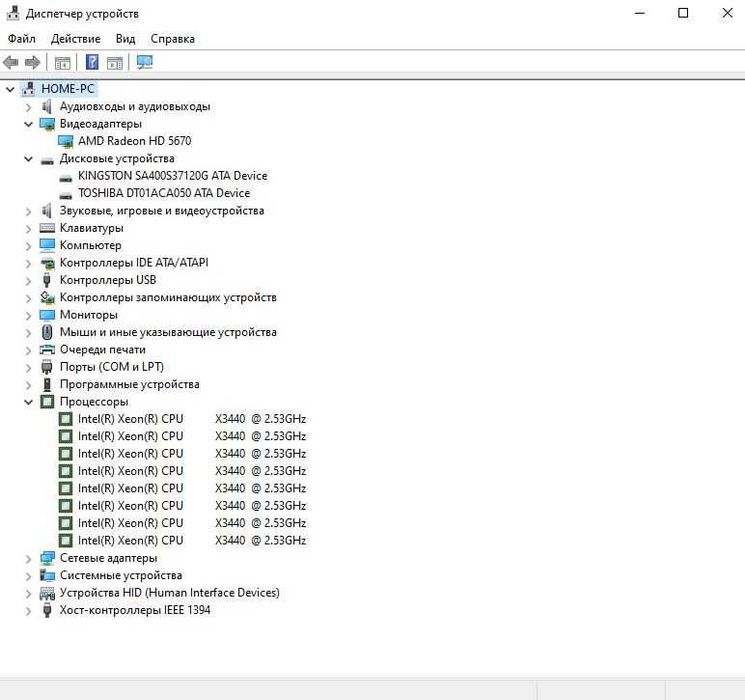The image size is (745, 700).
Task: Click the Хост-контроллеры IEEE 1394 icon
Action: pyautogui.click(x=47, y=610)
